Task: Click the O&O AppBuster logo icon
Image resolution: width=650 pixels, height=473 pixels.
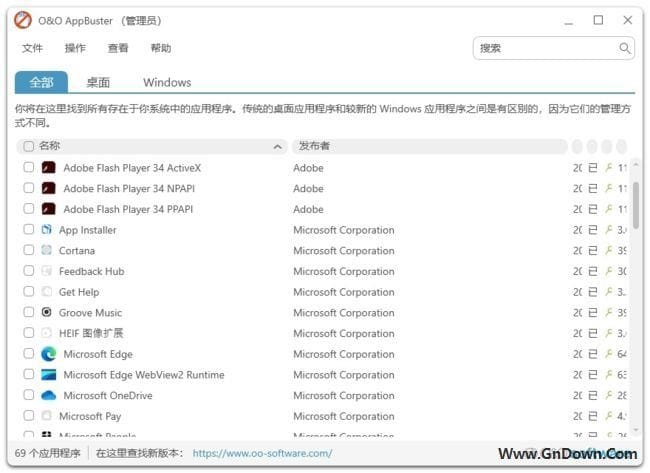Action: (x=23, y=20)
